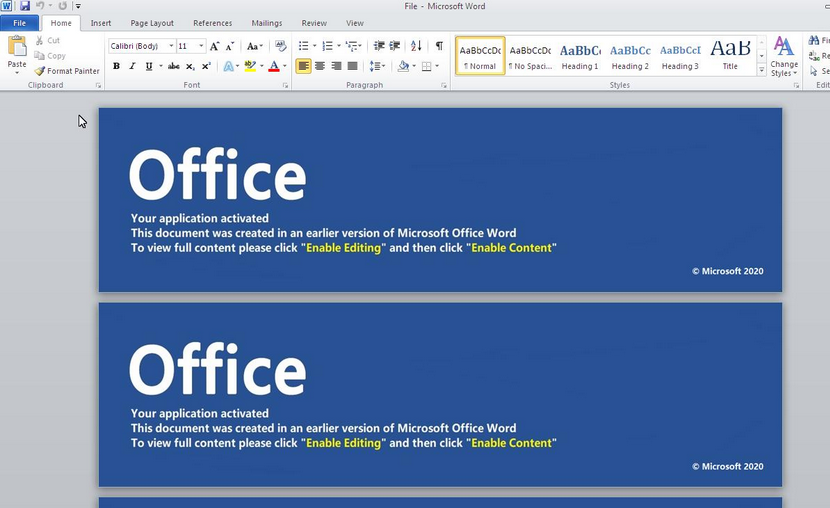
Task: Apply the Heading 3 style
Action: (x=680, y=56)
